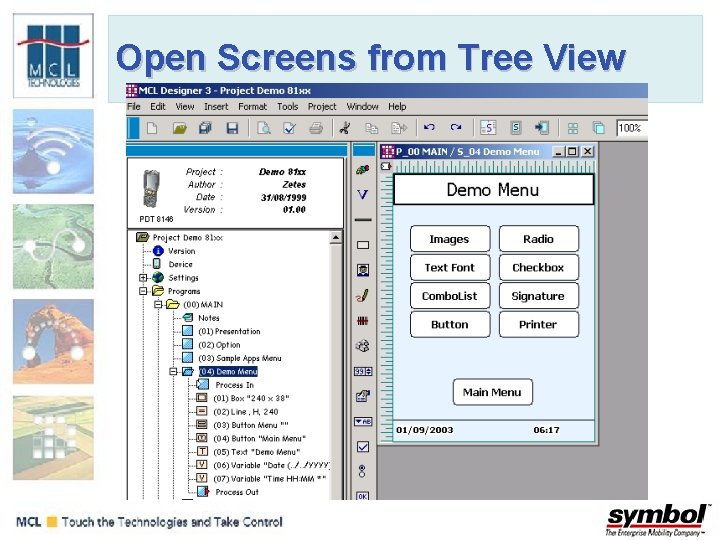Viewport: 720px width, 540px height.
Task: Click the checkmark document toolbar icon
Action: 289,128
